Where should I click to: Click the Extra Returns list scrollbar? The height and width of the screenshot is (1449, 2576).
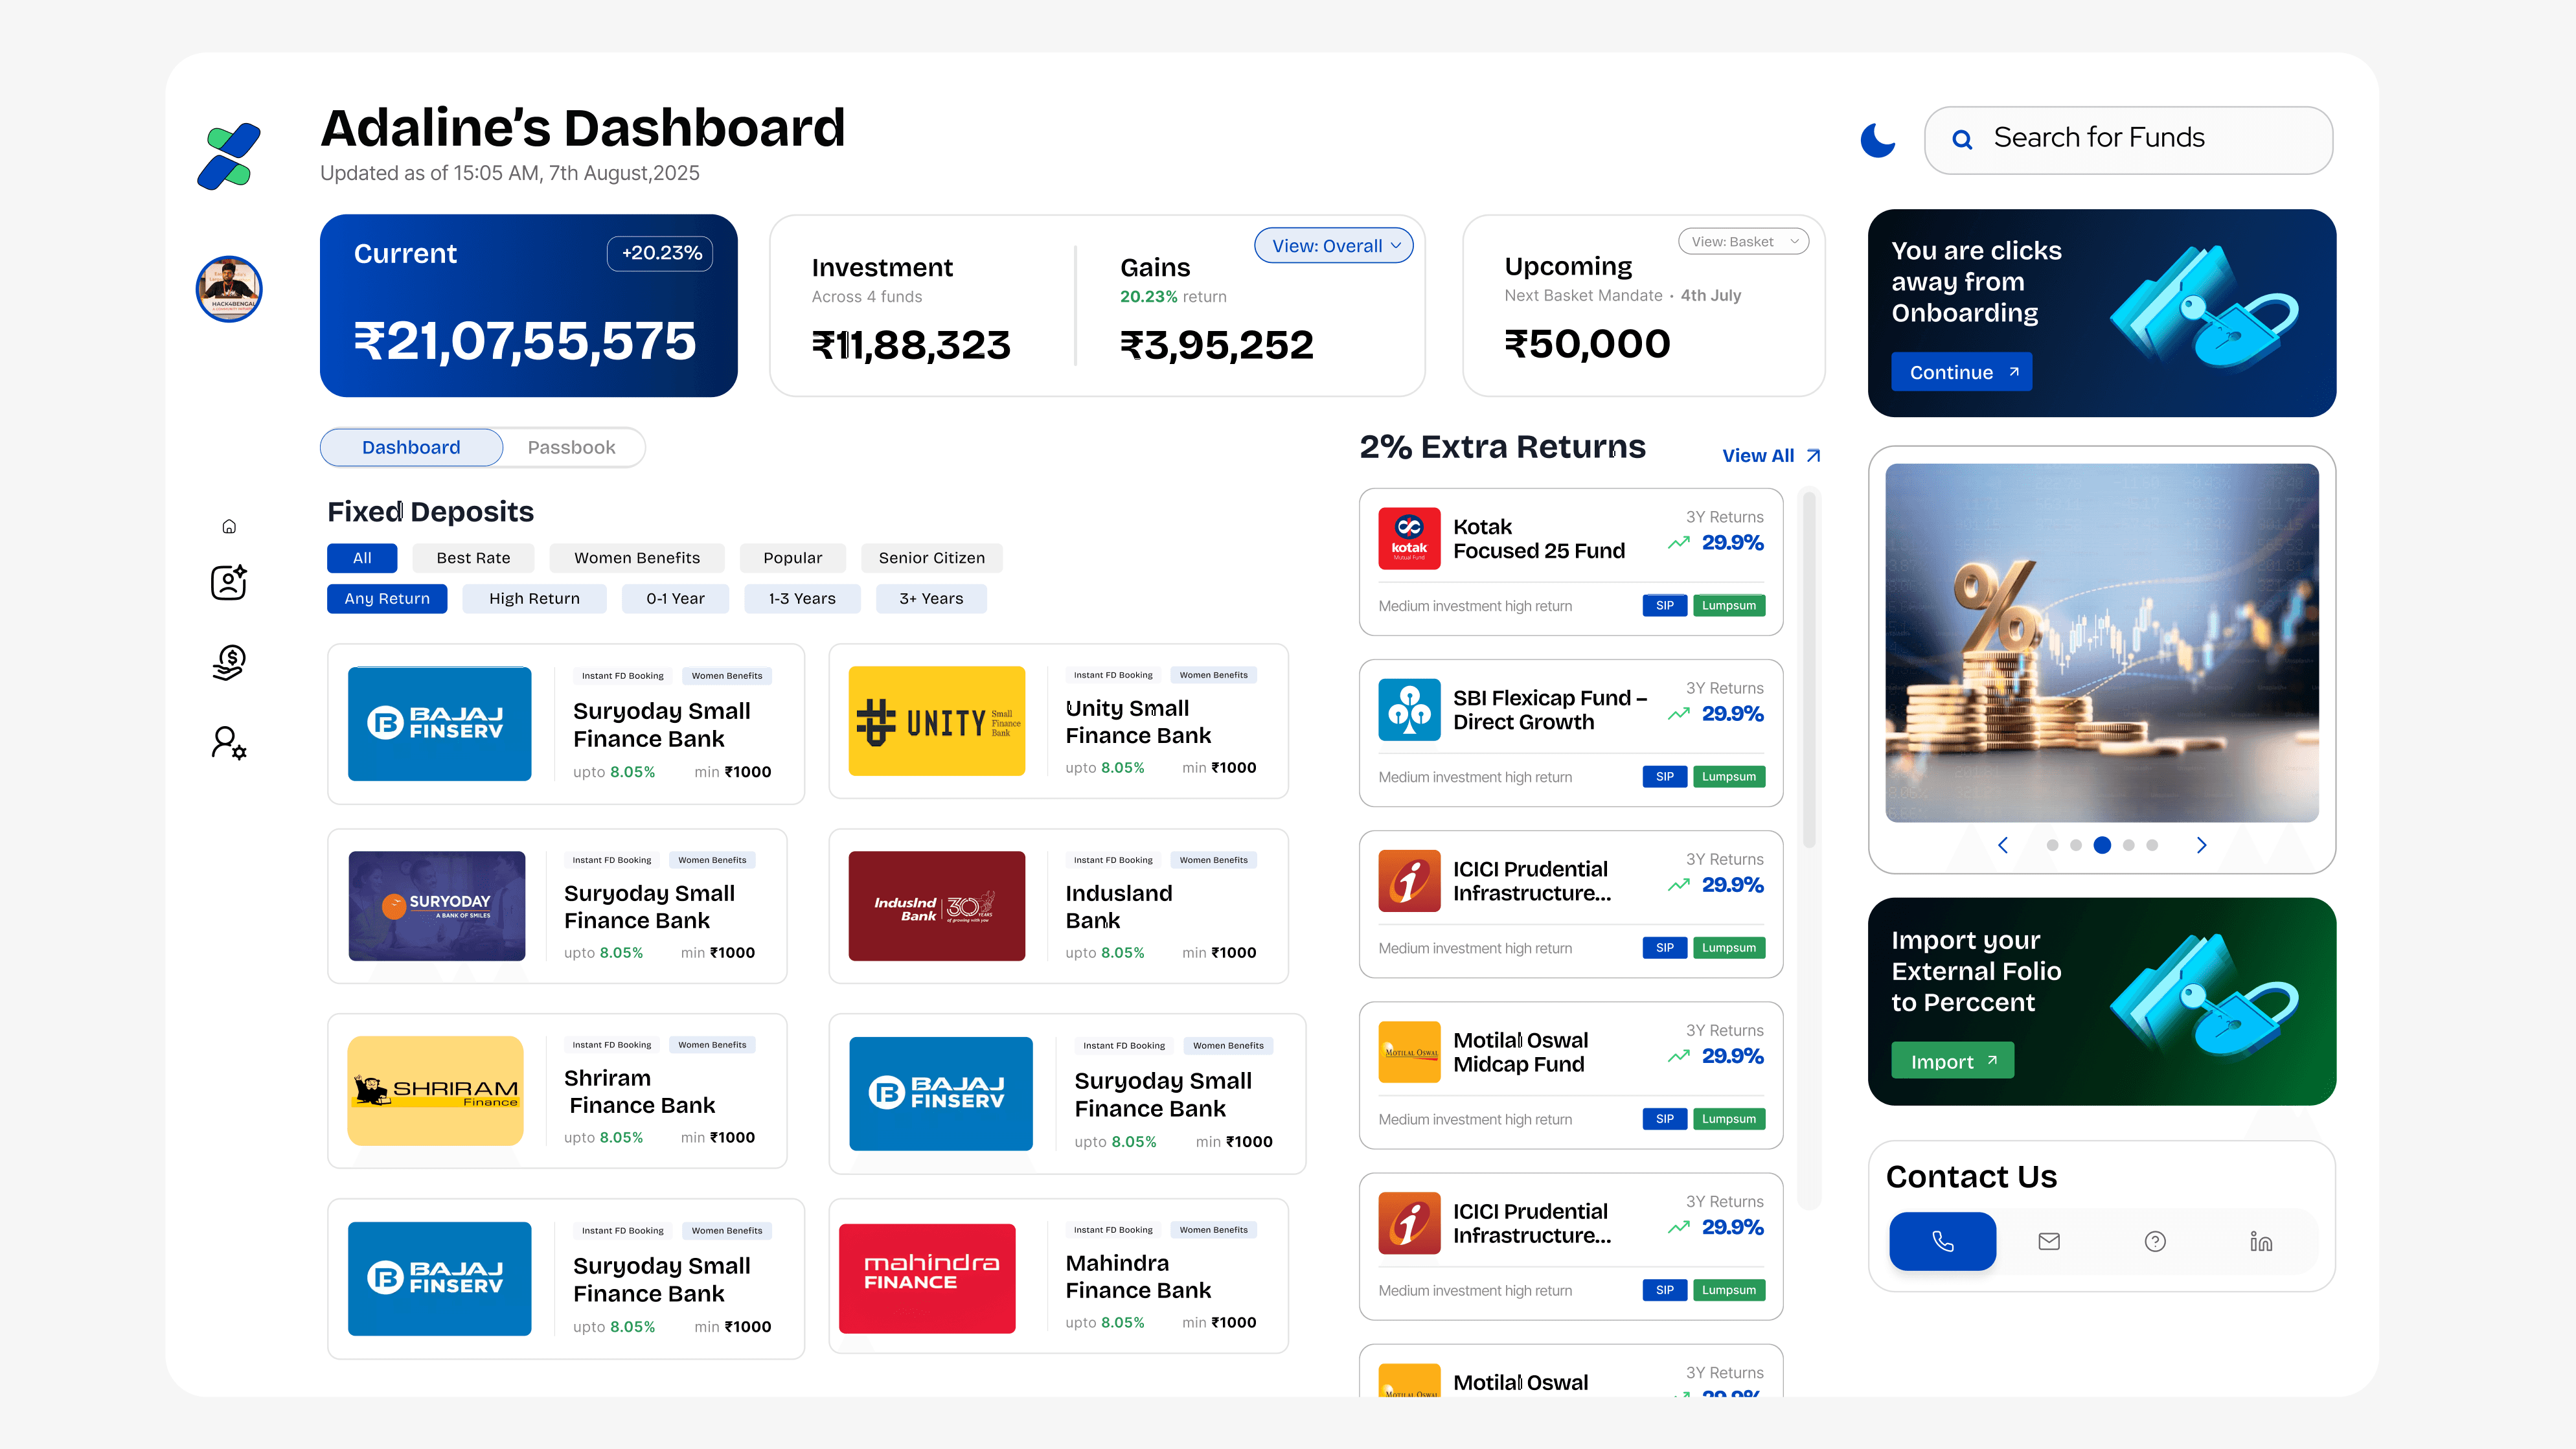tap(1808, 670)
